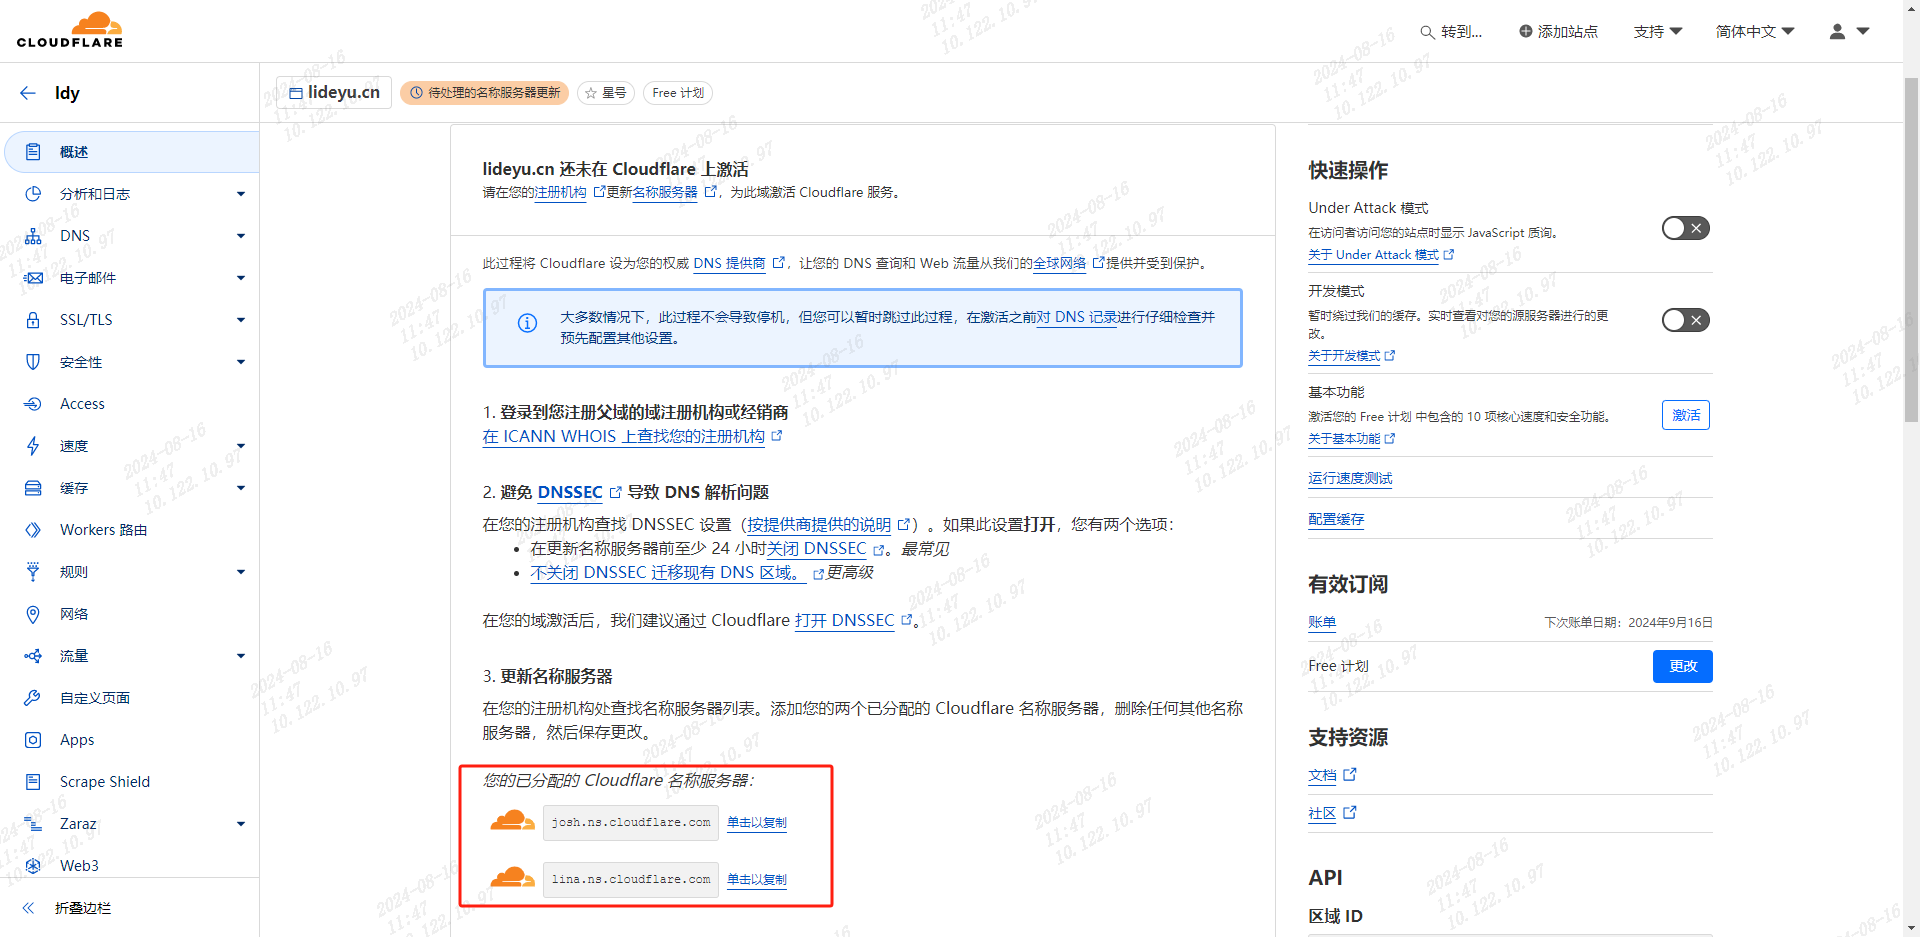This screenshot has width=1920, height=937.
Task: Click the blue 更改 plan button
Action: [x=1683, y=666]
